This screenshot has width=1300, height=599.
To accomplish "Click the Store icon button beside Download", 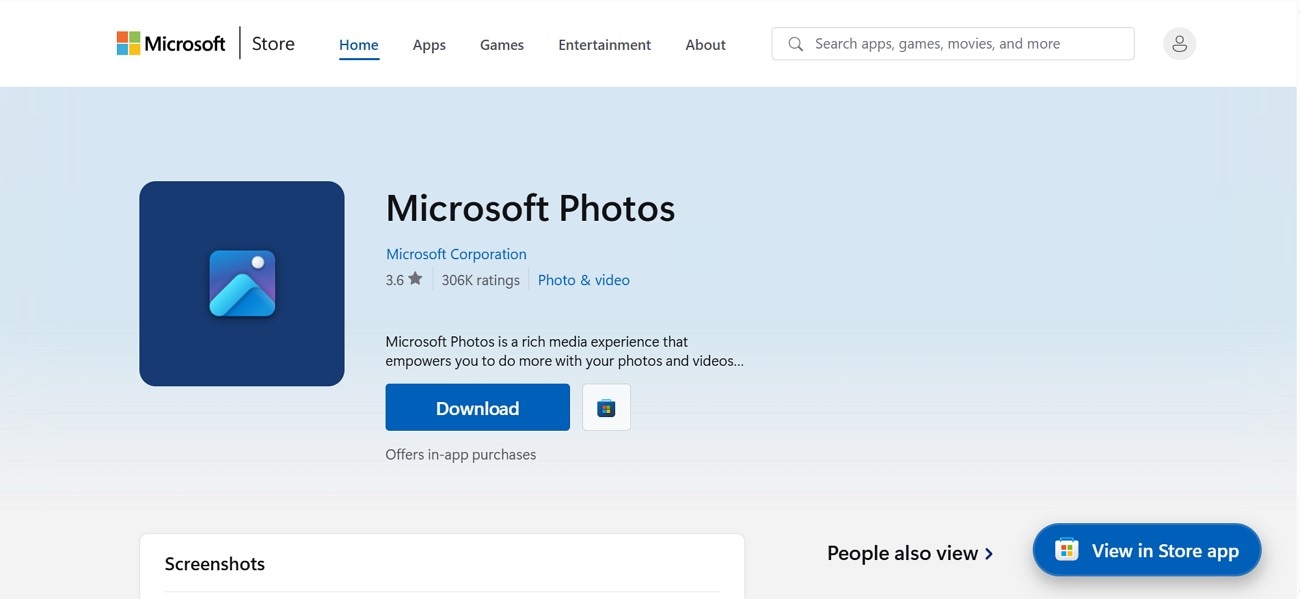I will [x=606, y=408].
